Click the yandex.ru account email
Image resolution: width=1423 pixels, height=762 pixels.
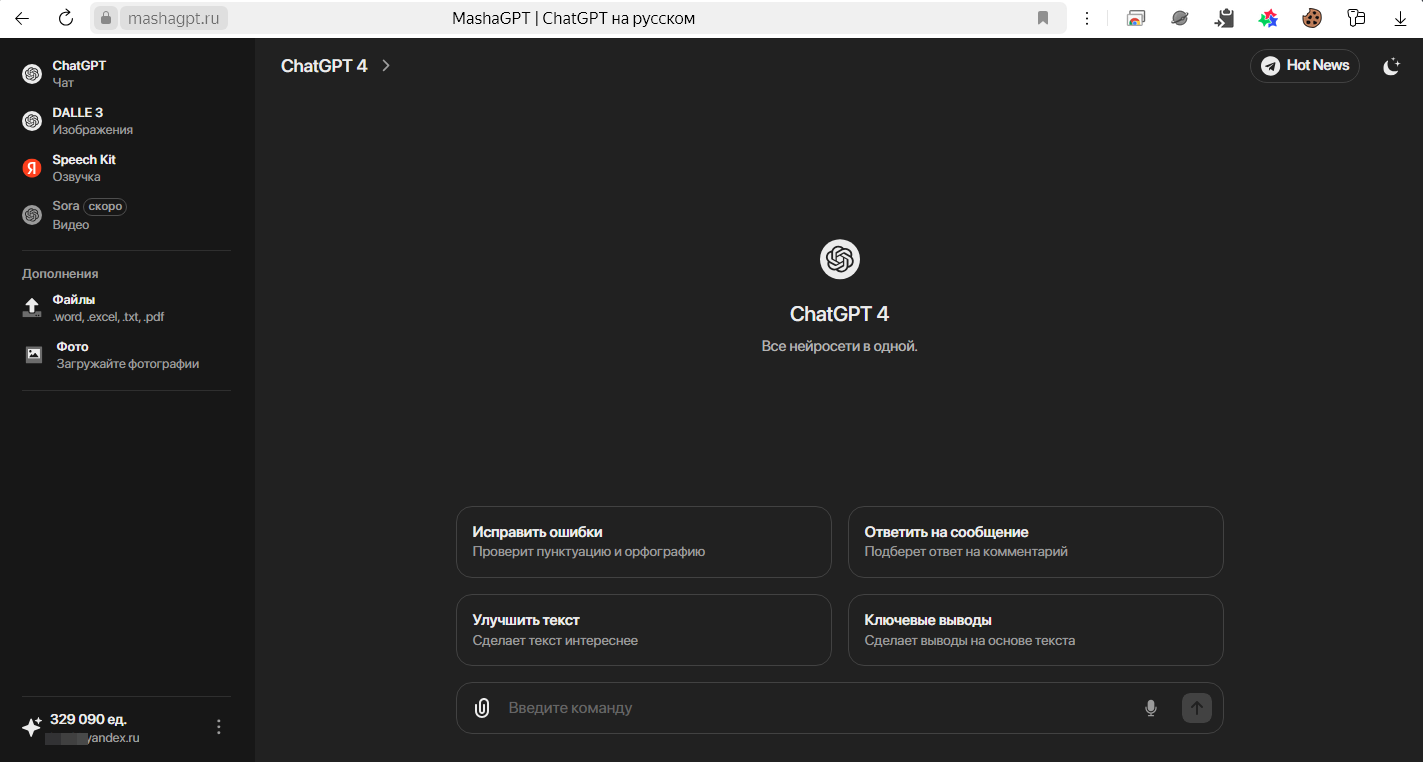(94, 738)
